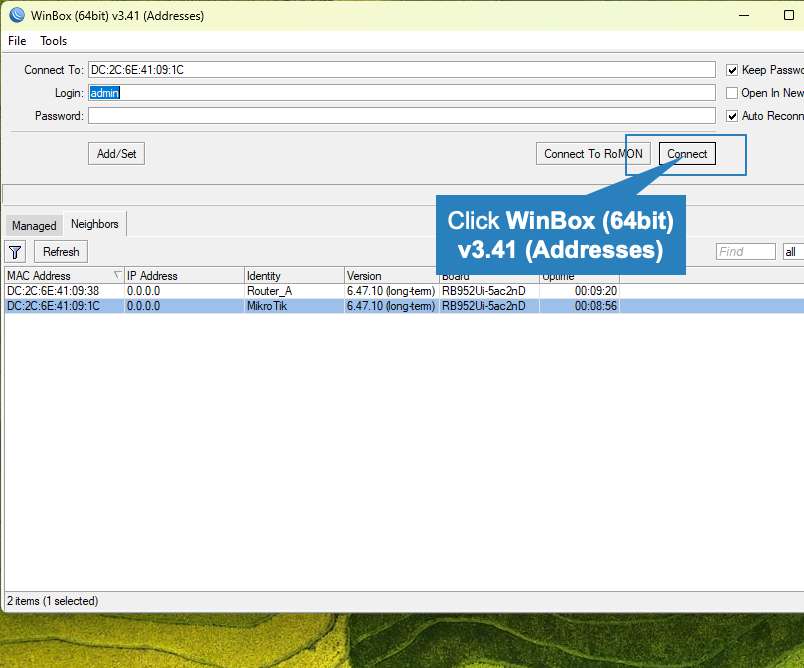Open the Tools menu

click(x=54, y=41)
